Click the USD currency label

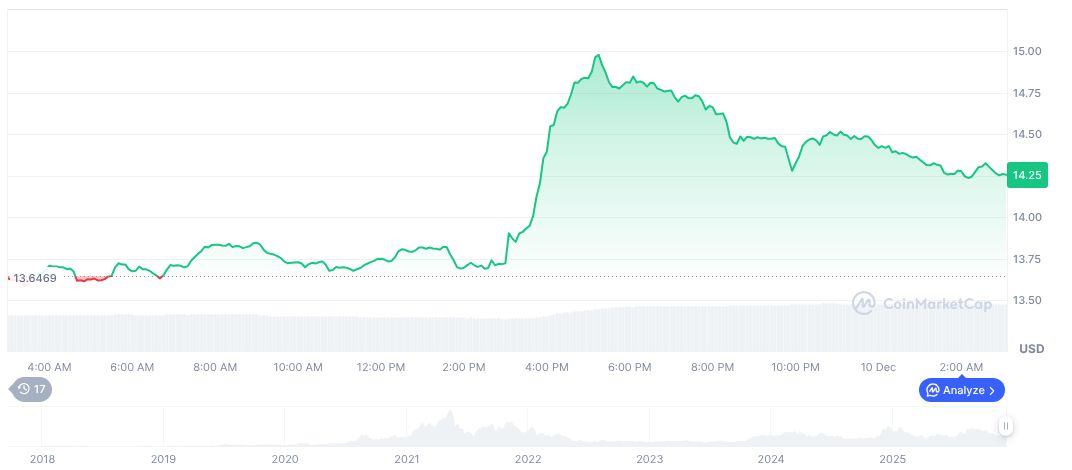[1031, 349]
